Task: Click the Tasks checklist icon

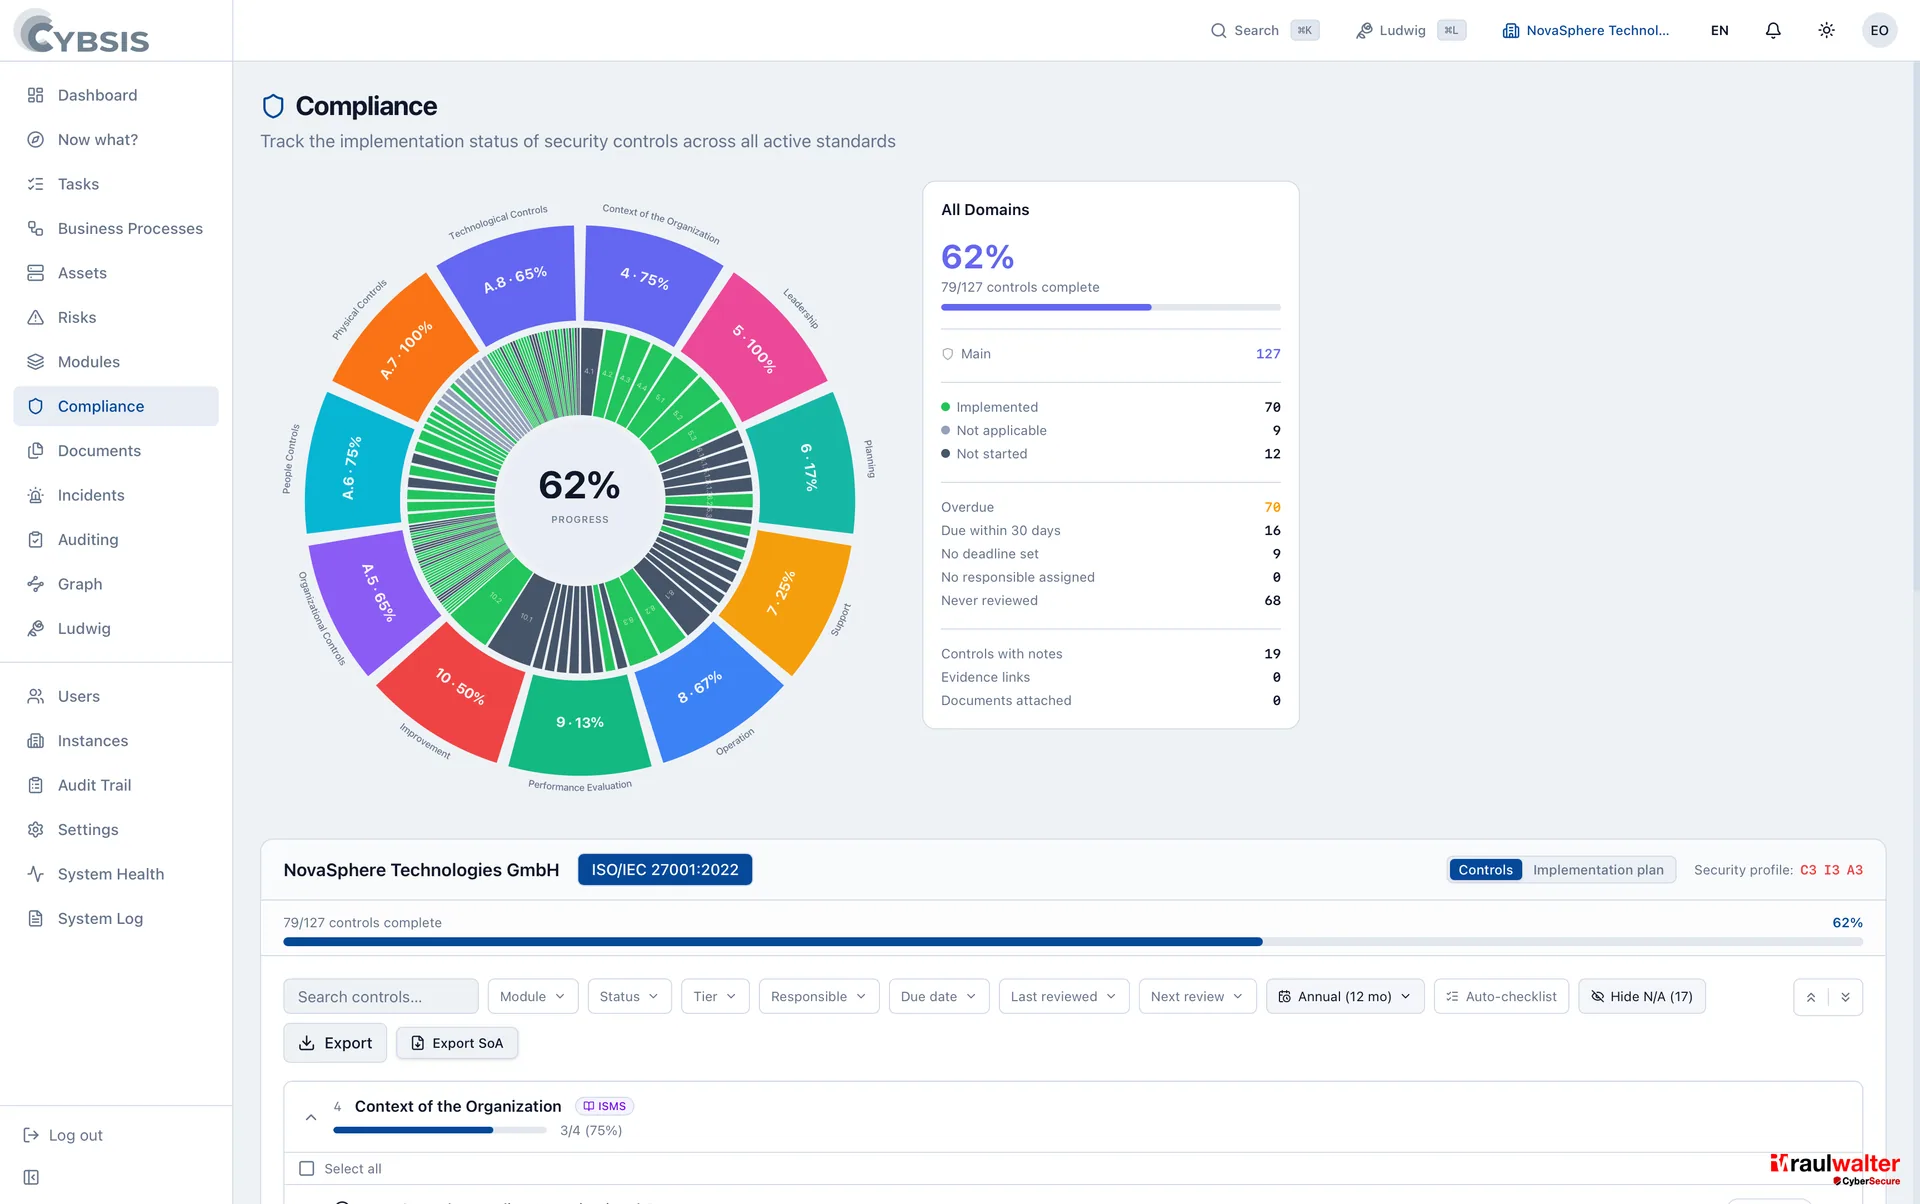Action: point(36,184)
